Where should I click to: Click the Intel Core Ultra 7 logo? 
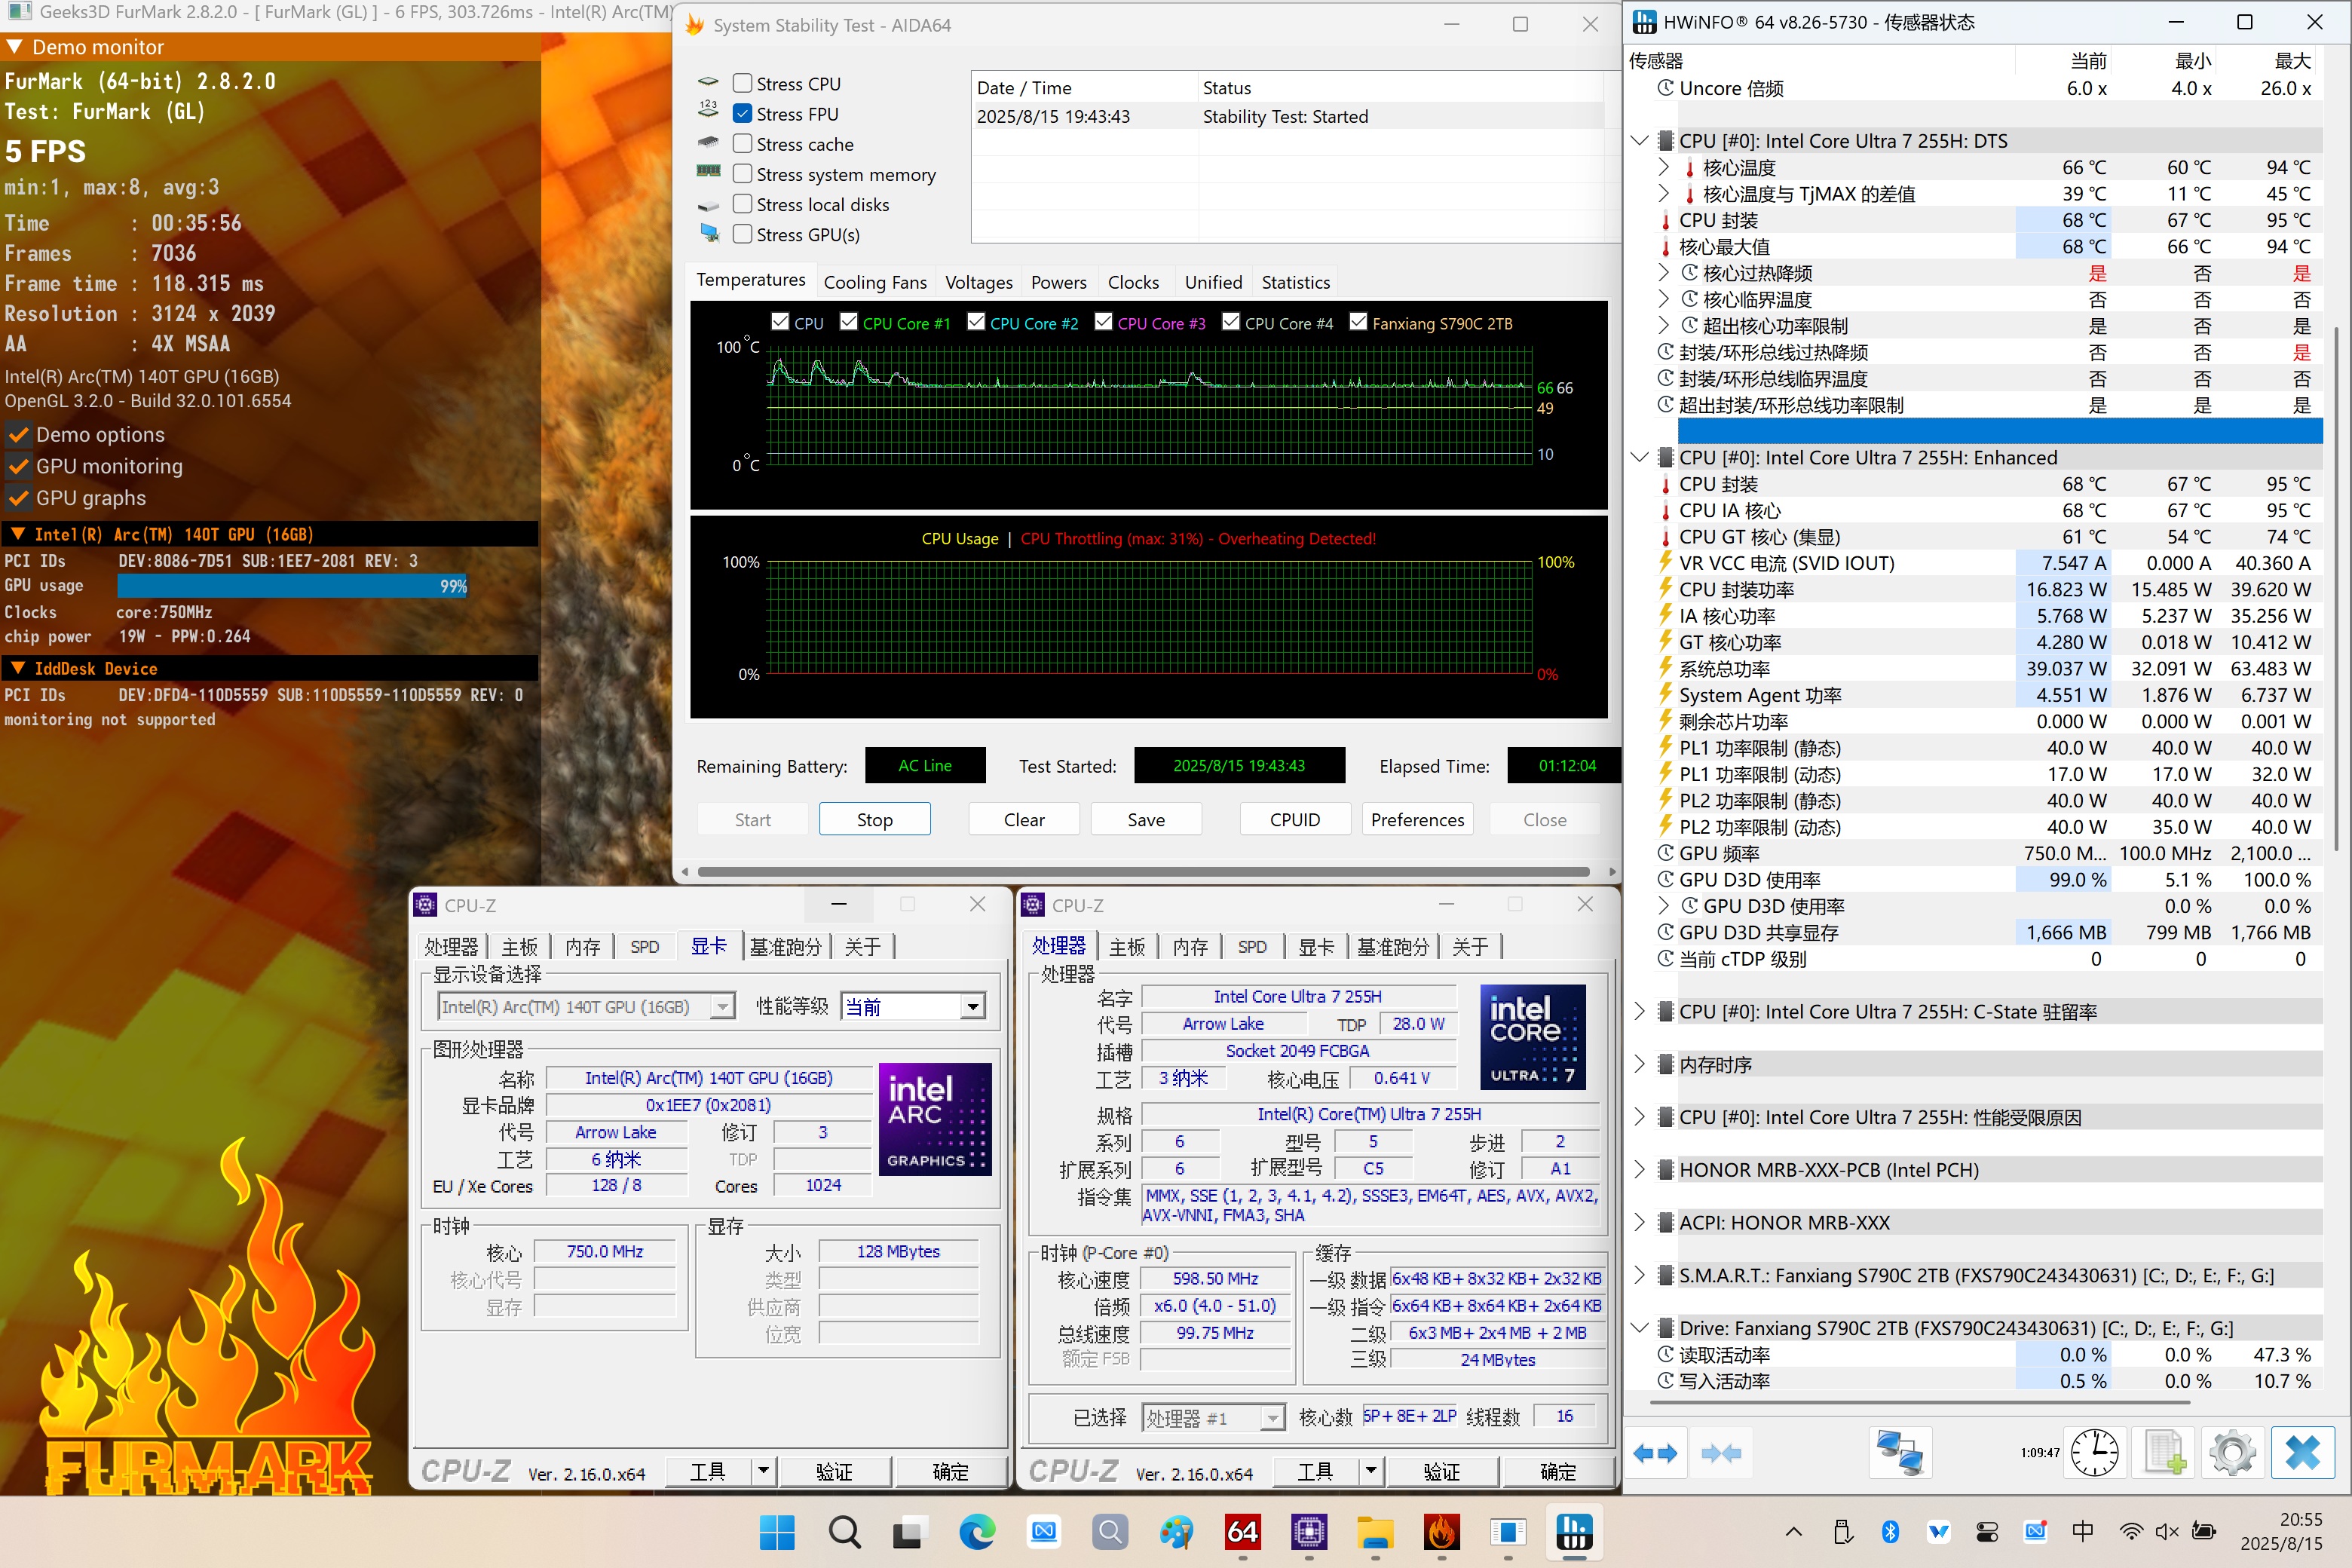click(1533, 1036)
